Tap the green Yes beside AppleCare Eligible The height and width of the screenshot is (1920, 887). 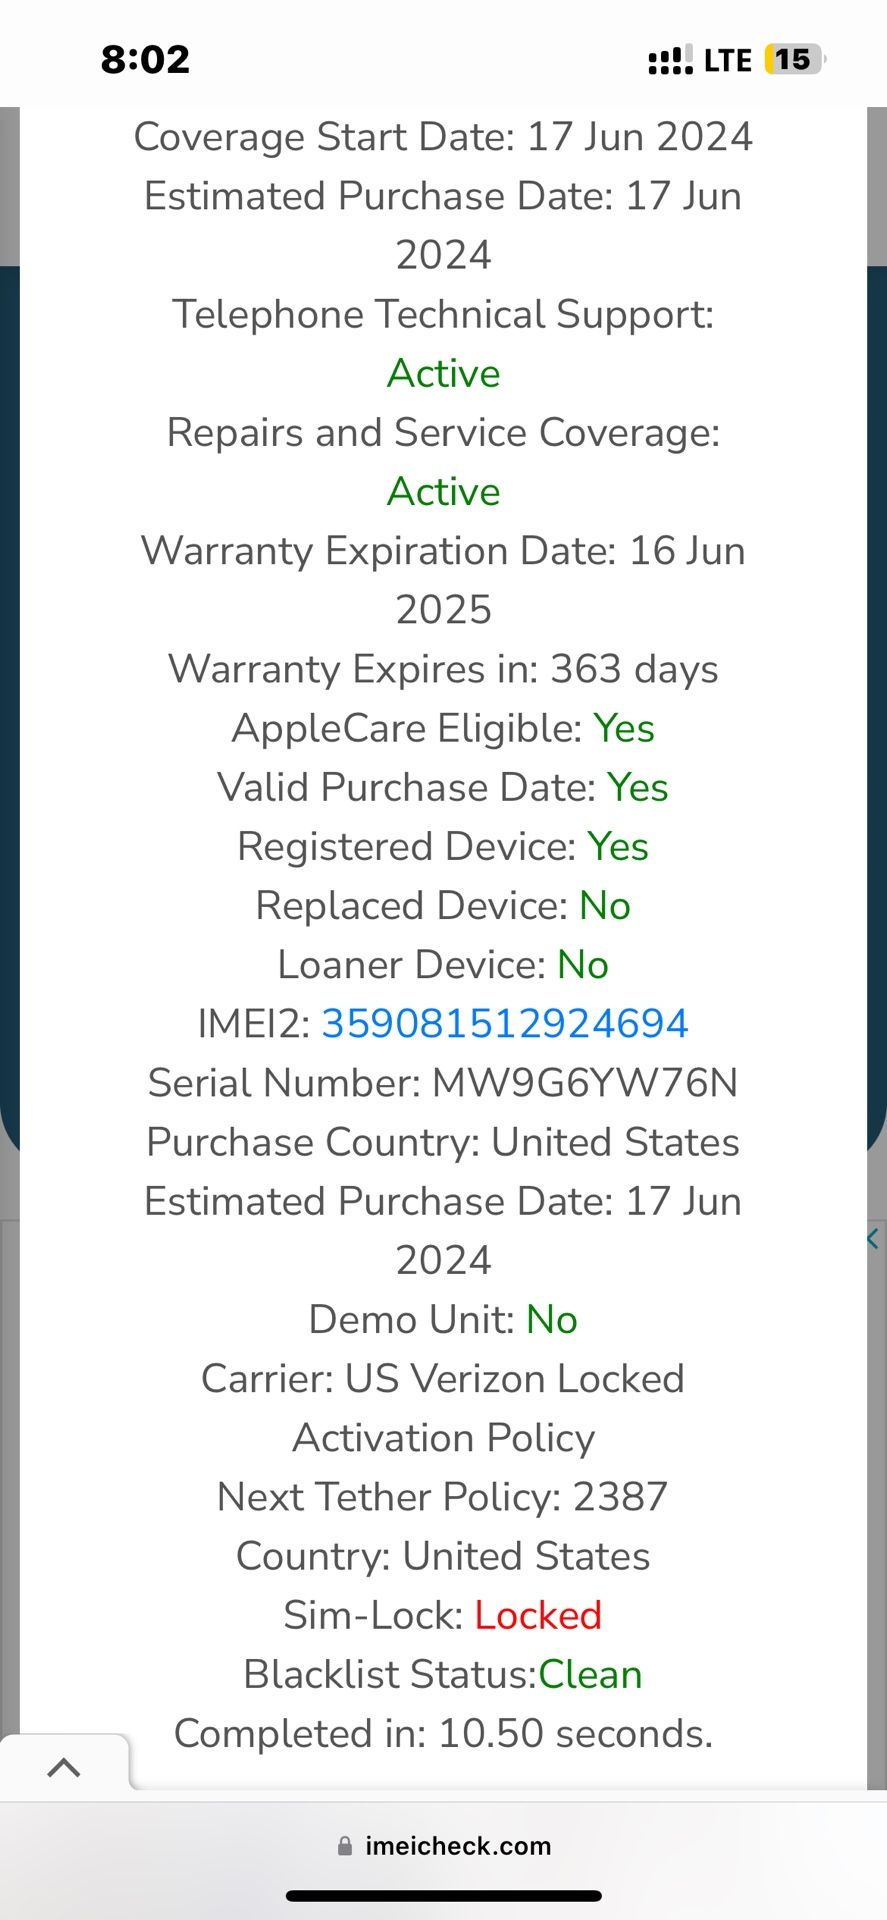pyautogui.click(x=624, y=728)
